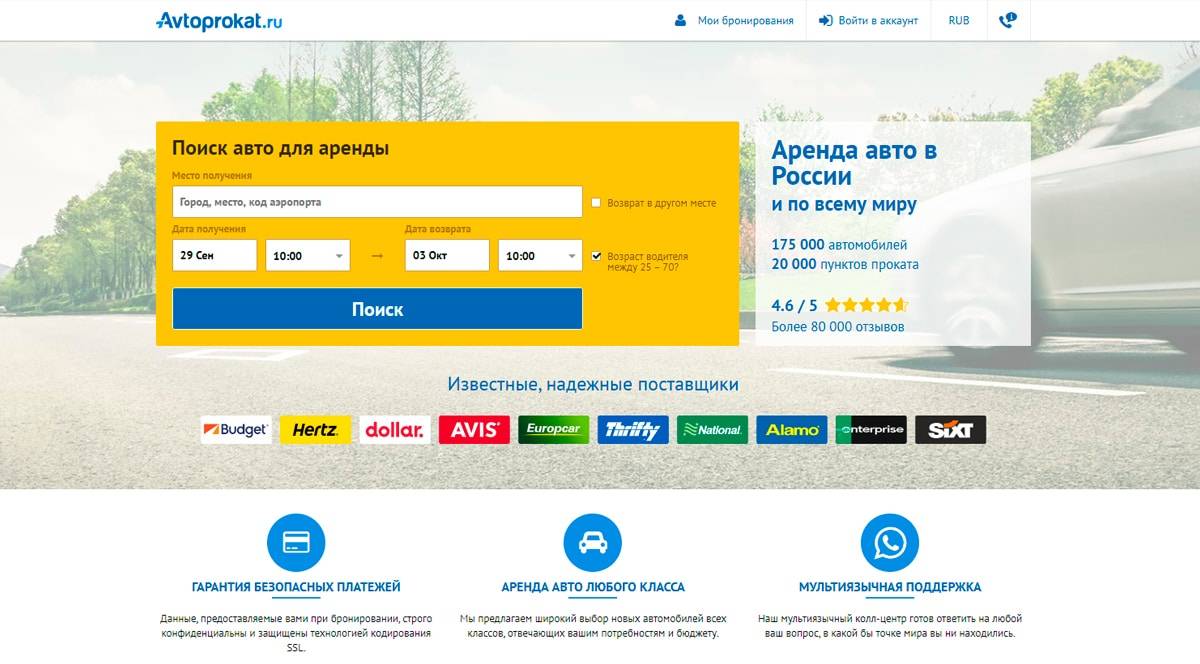Viewport: 1200px width, 664px height.
Task: Click the Hertz supplier logo
Action: (315, 430)
